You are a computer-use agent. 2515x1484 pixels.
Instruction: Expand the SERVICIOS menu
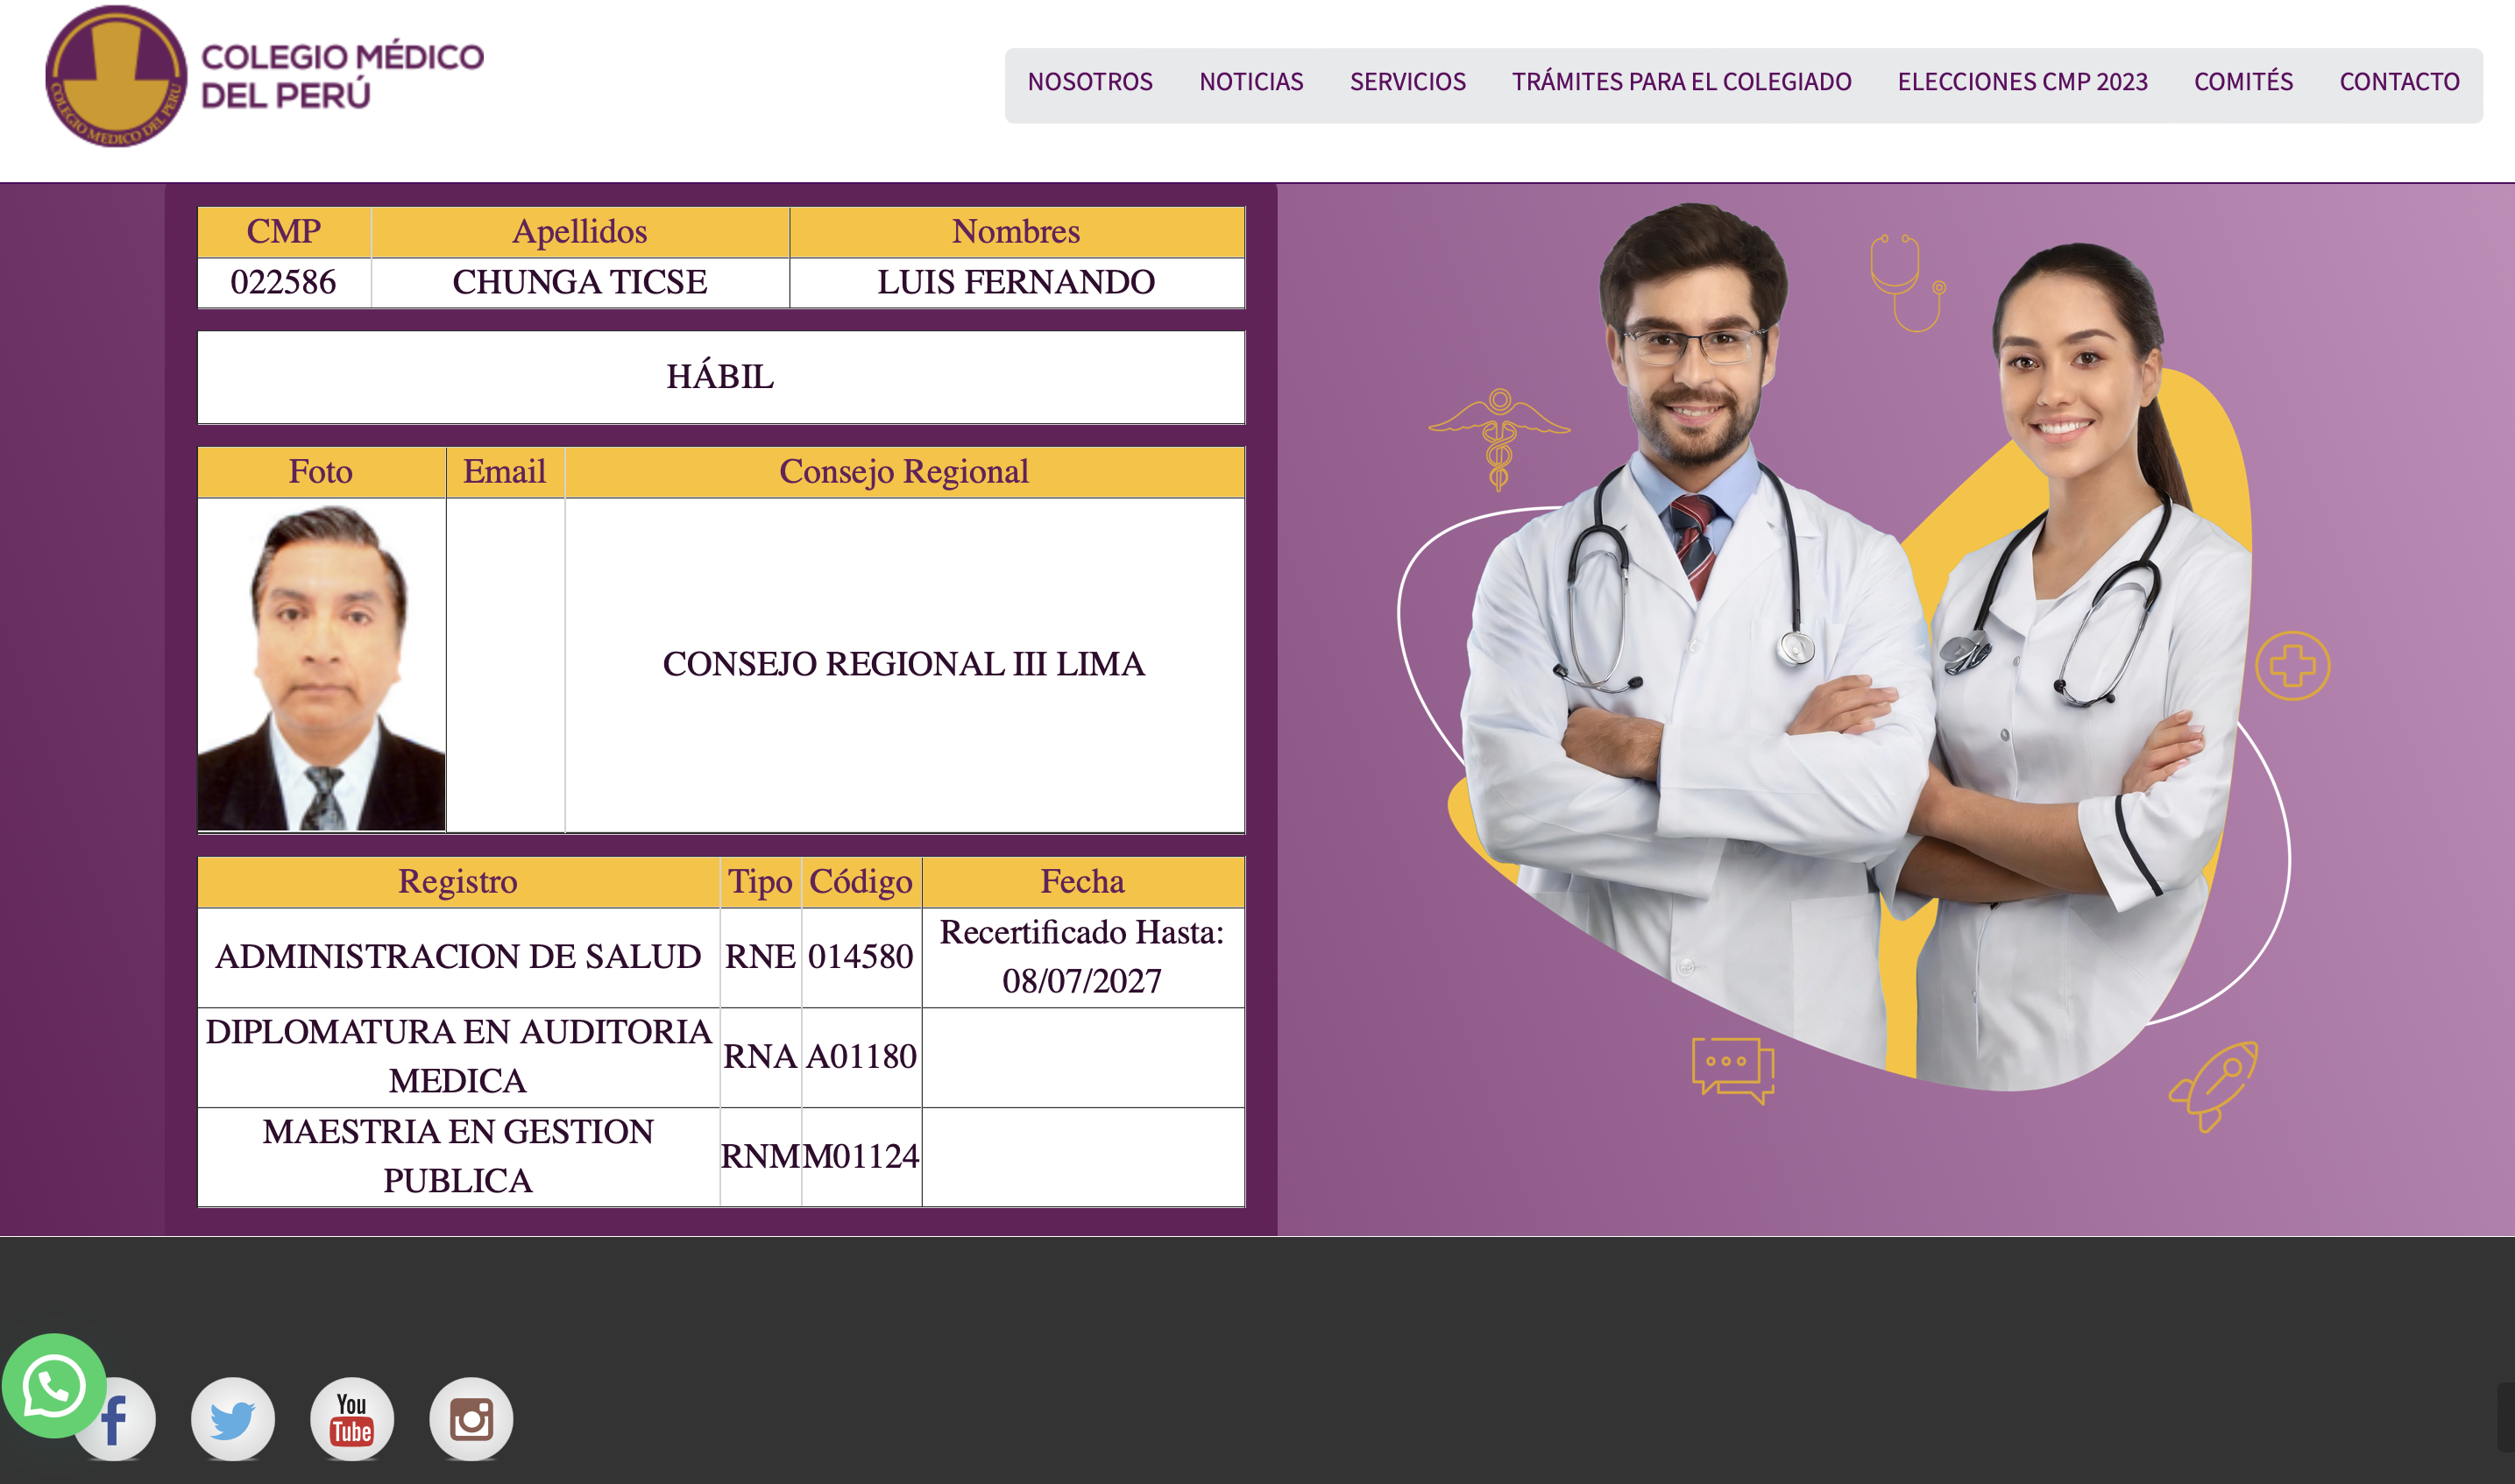click(x=1407, y=82)
